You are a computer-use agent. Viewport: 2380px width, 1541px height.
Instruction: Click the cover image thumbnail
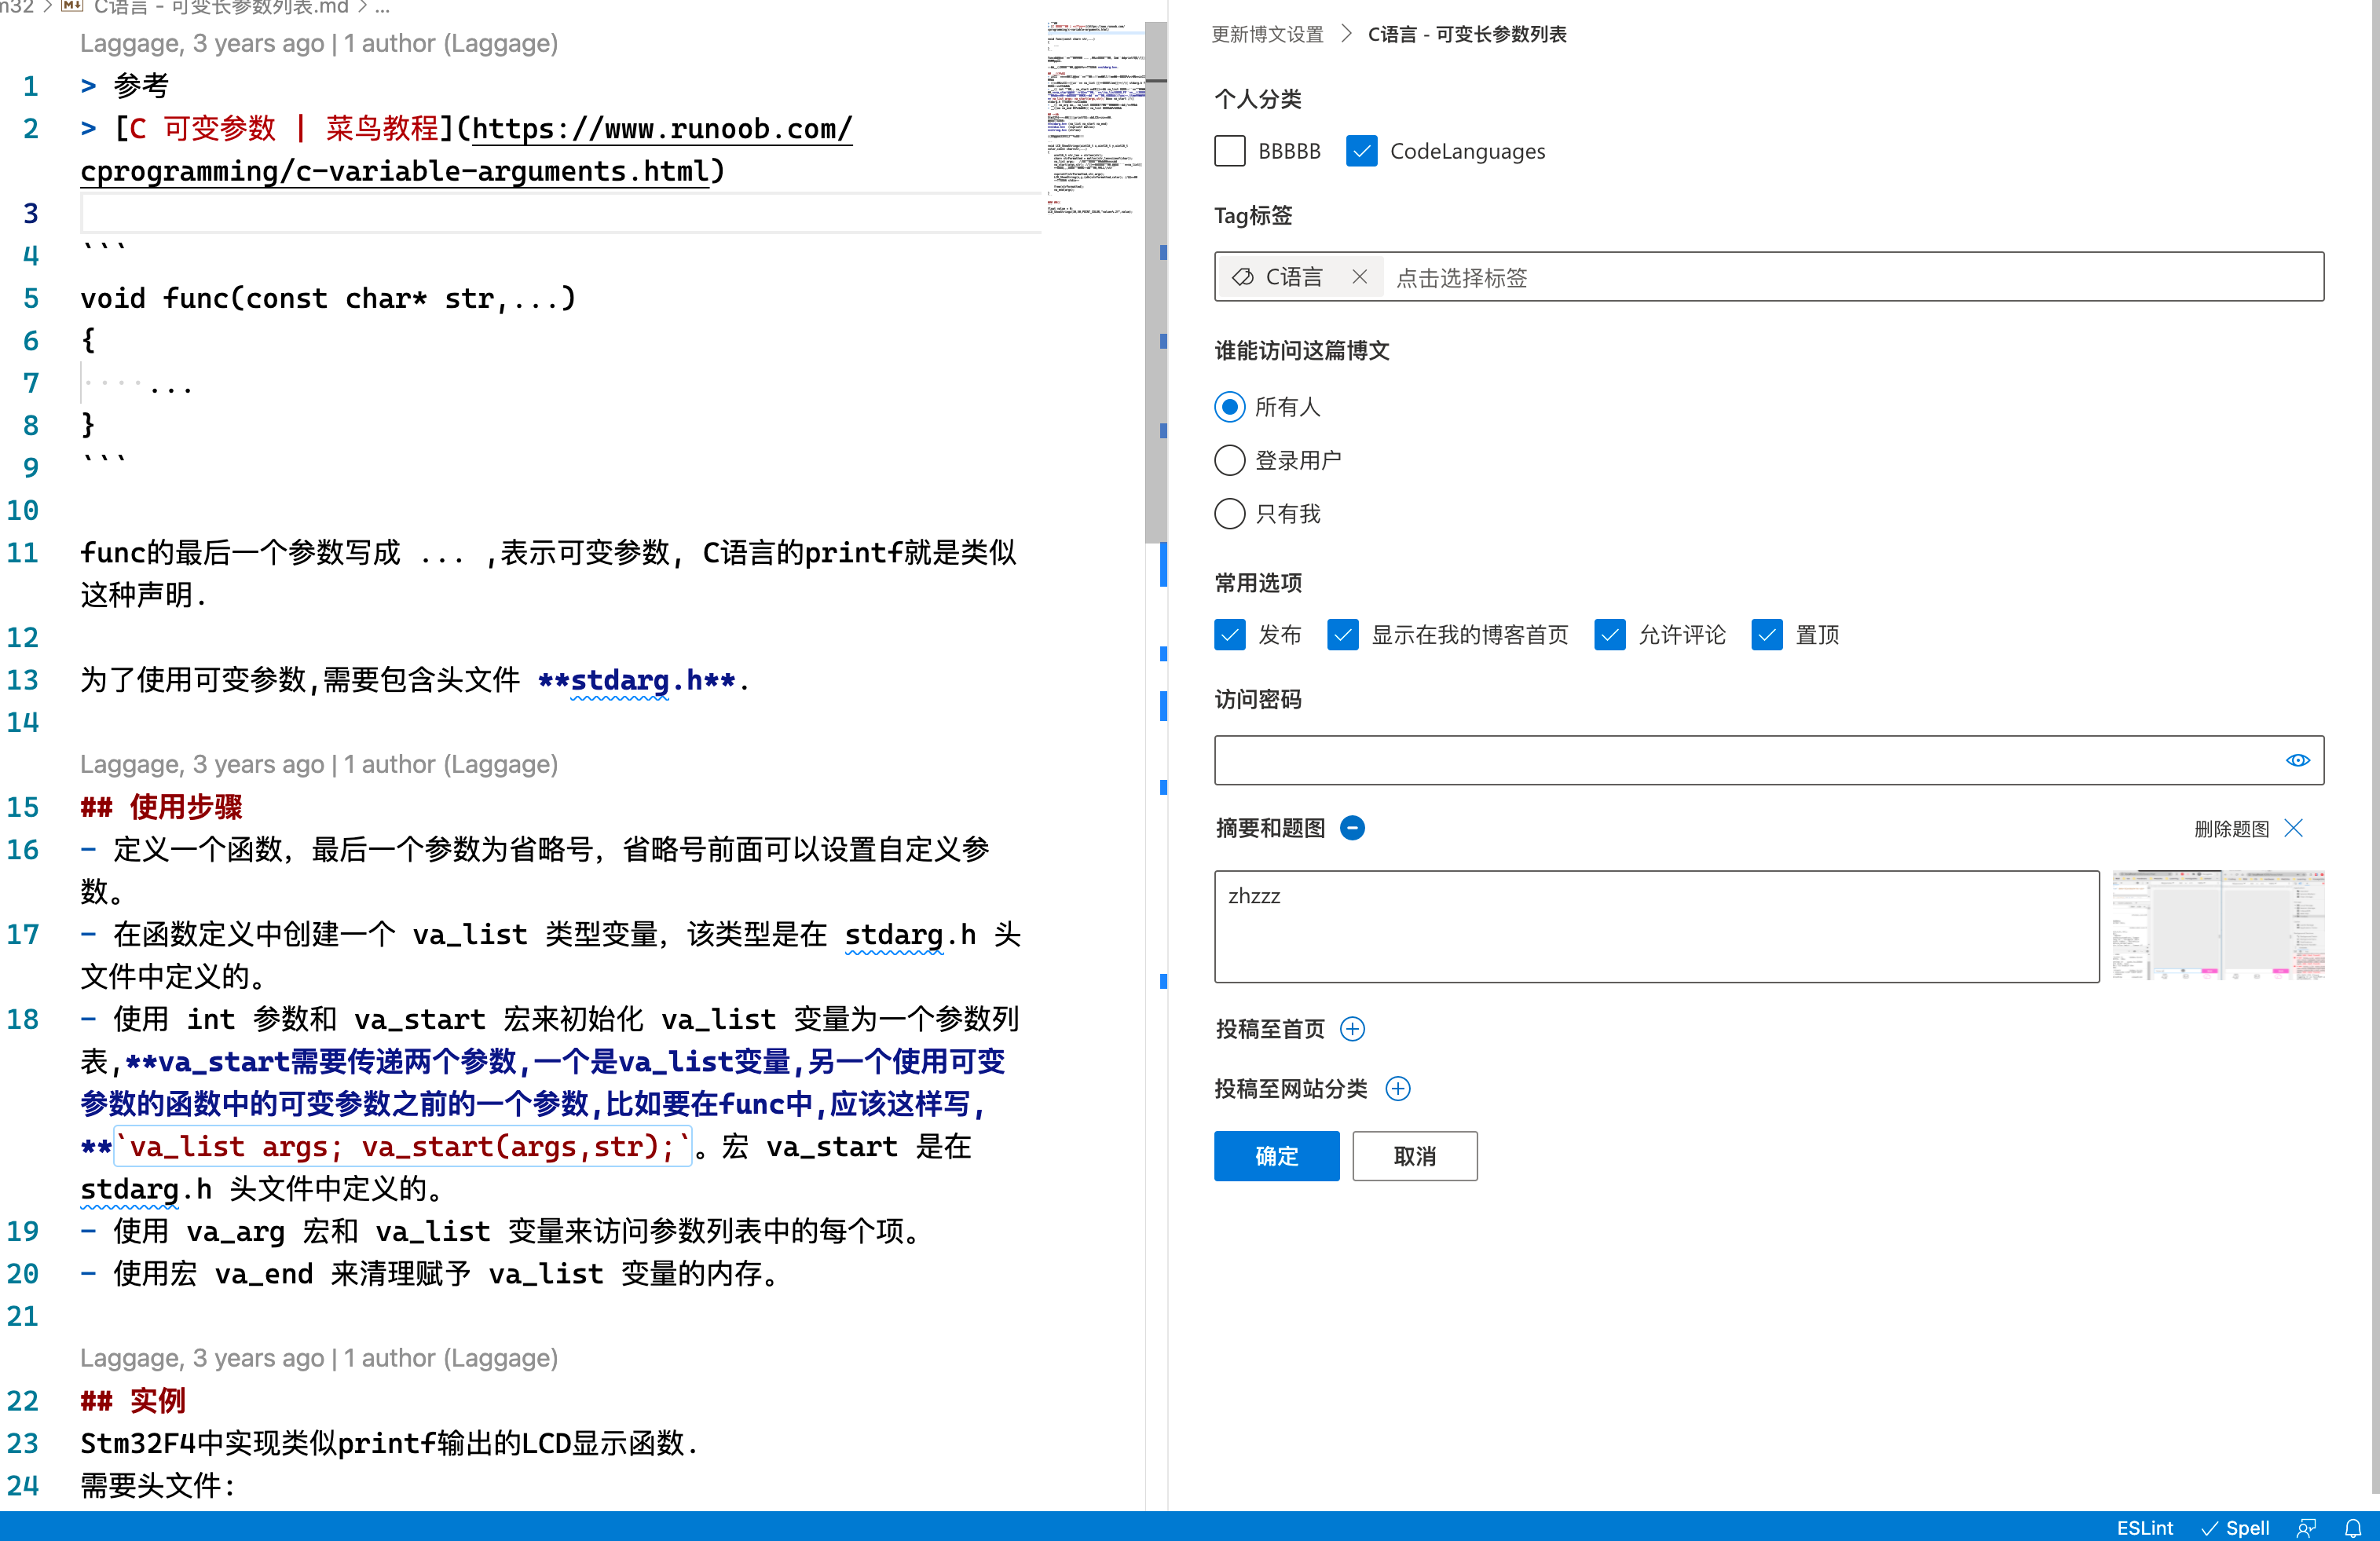pyautogui.click(x=2218, y=925)
